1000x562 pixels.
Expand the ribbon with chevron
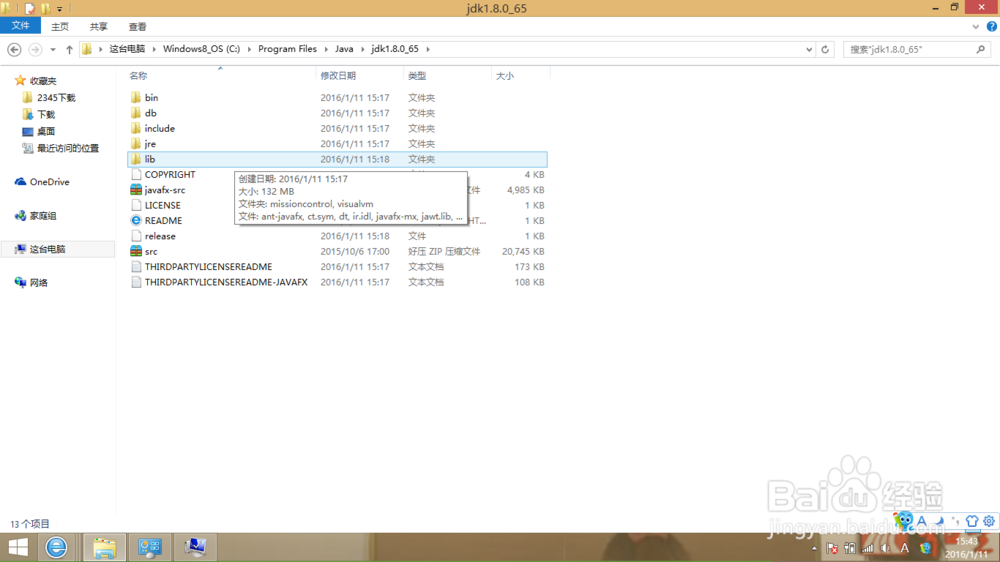(x=975, y=27)
